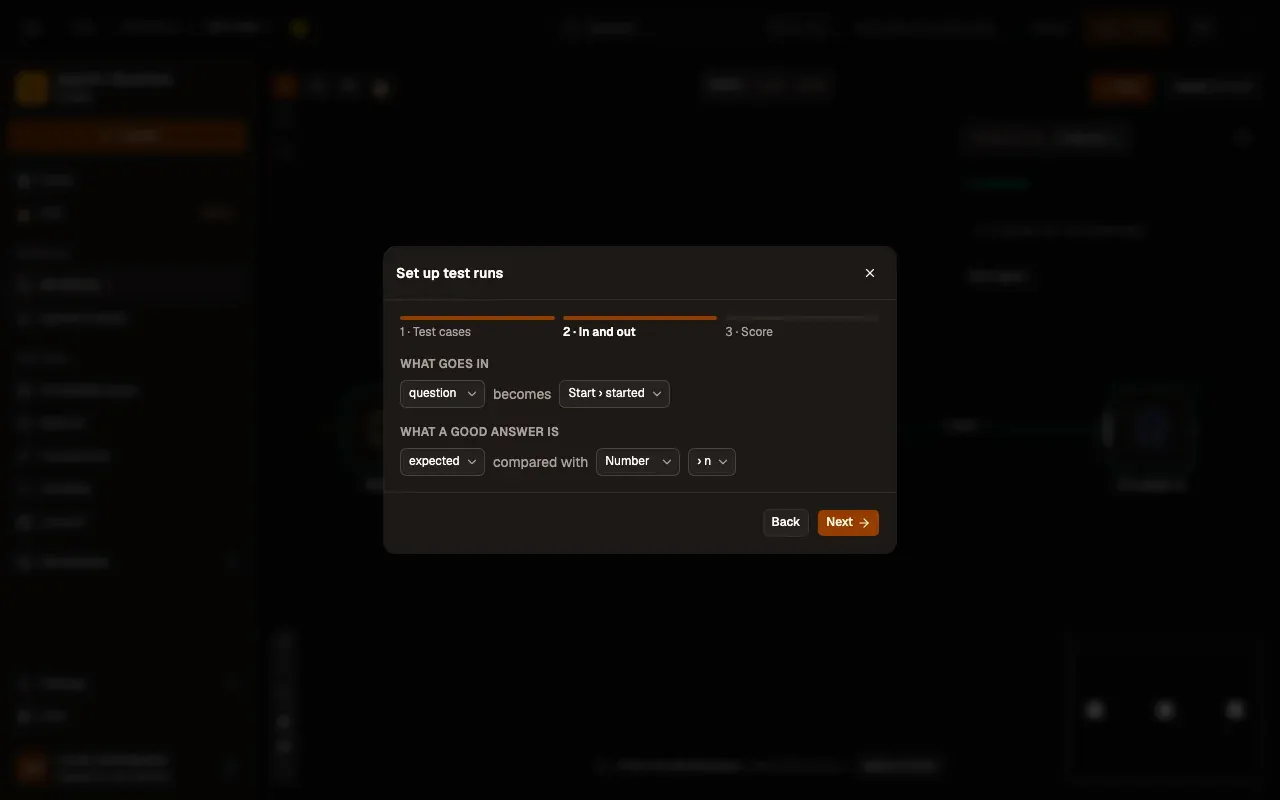Select the step 2 In and out tab

(640, 328)
